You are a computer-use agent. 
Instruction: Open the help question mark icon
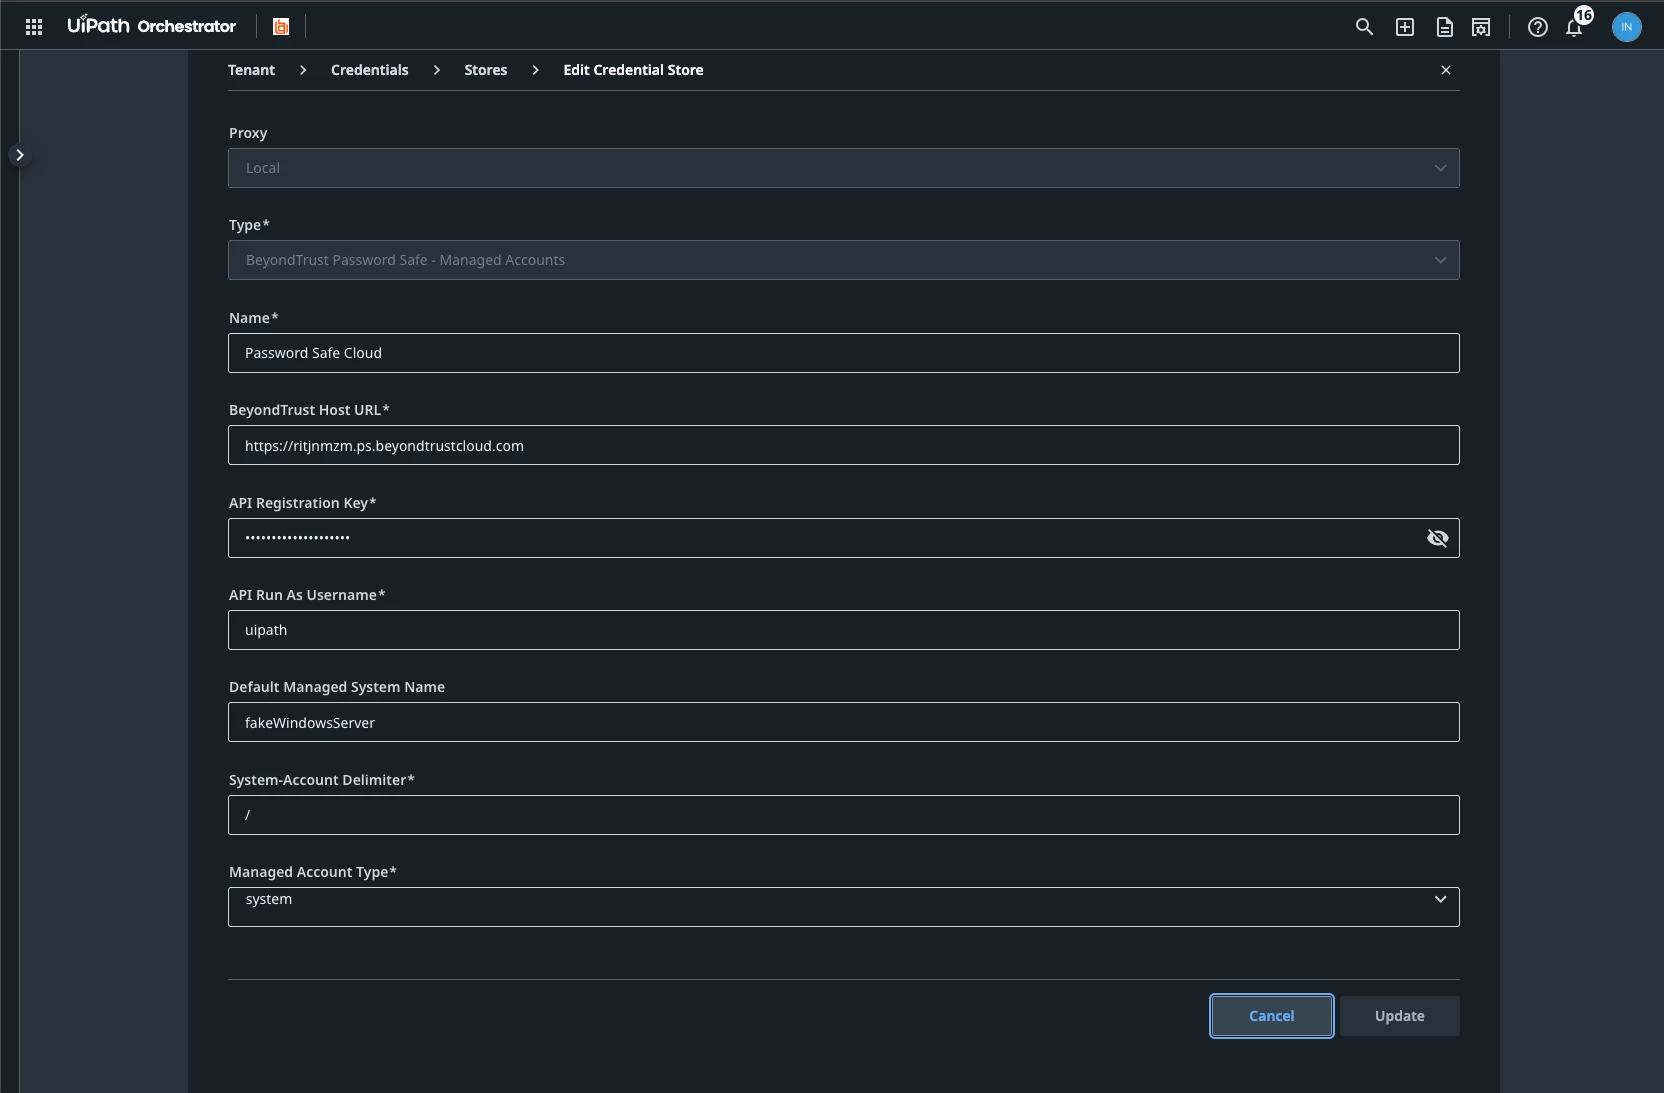(x=1538, y=27)
